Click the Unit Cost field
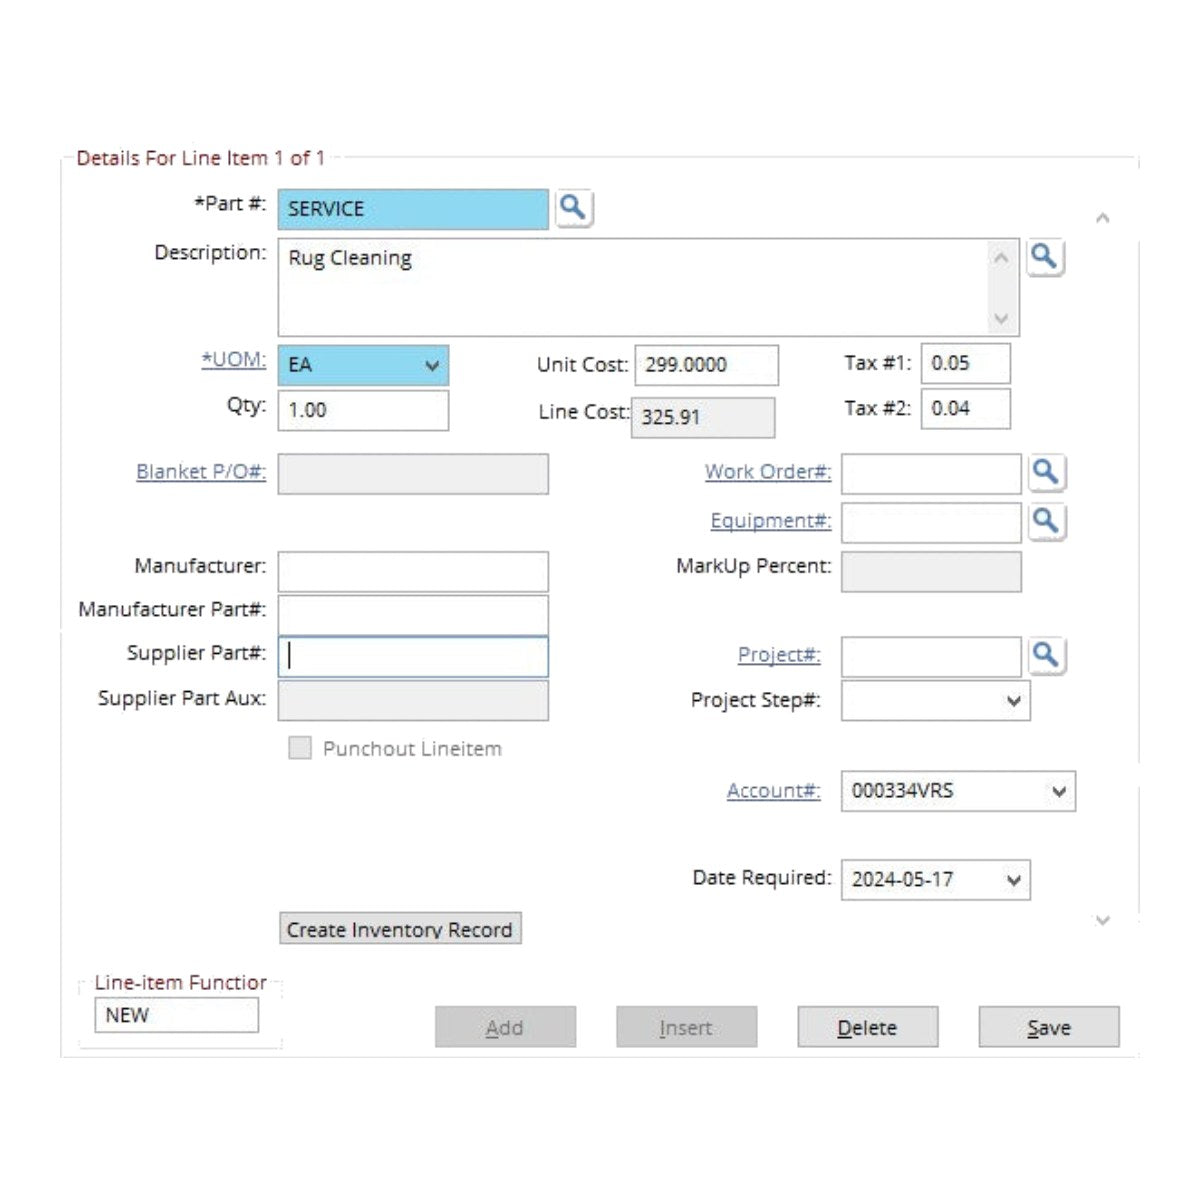The height and width of the screenshot is (1200, 1200). point(706,365)
